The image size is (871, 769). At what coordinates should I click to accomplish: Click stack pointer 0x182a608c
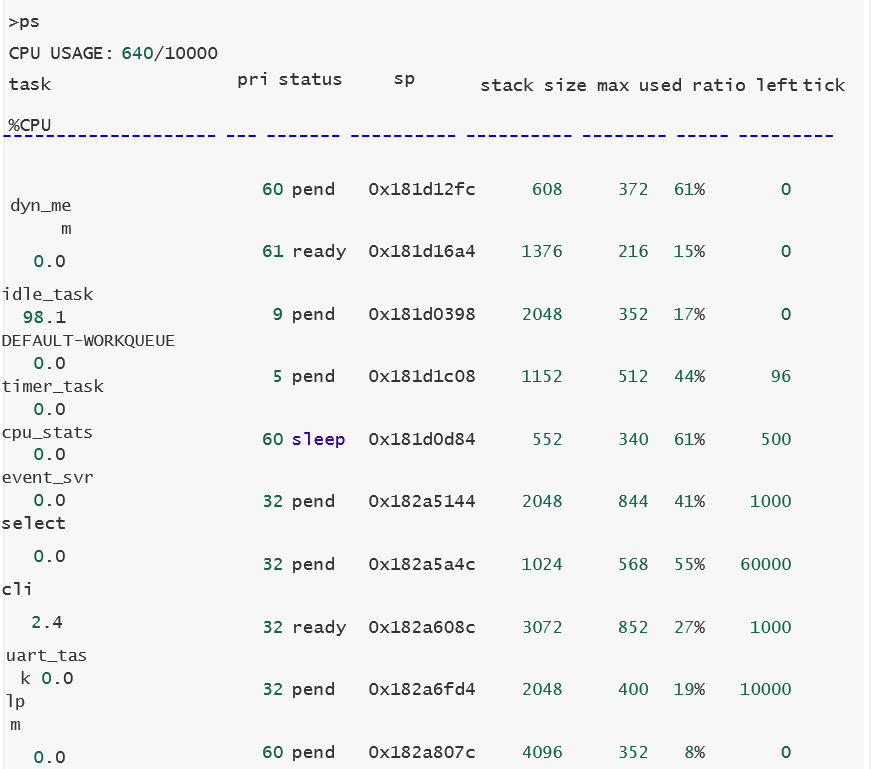coord(422,627)
